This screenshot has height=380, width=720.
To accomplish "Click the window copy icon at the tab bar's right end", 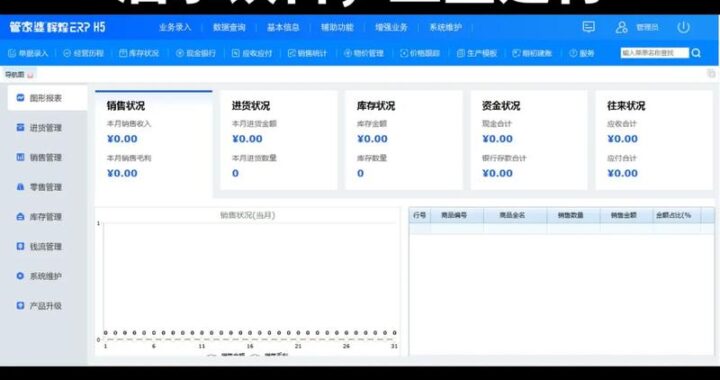I will tap(711, 74).
